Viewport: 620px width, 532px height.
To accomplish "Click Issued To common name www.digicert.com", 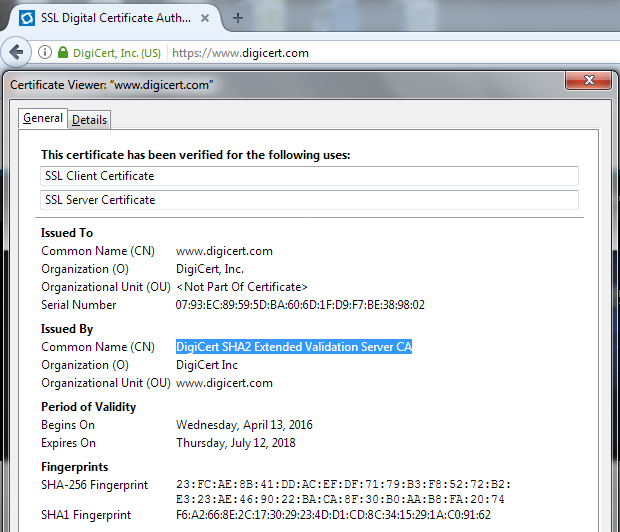I will 224,251.
